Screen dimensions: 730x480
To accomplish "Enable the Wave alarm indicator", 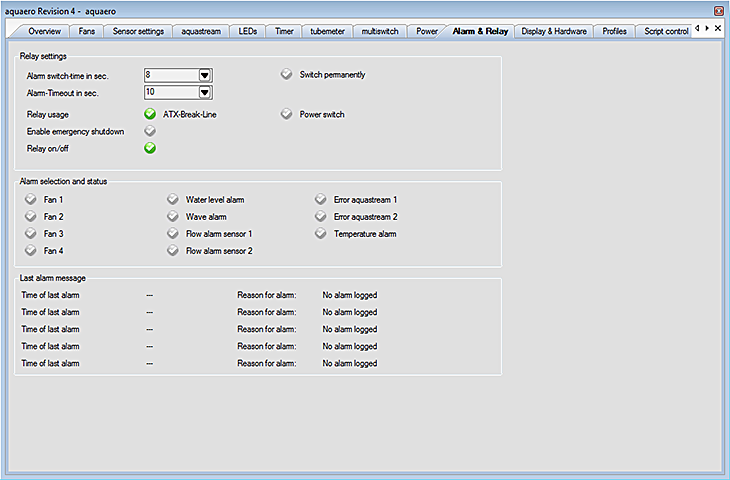I will [172, 217].
